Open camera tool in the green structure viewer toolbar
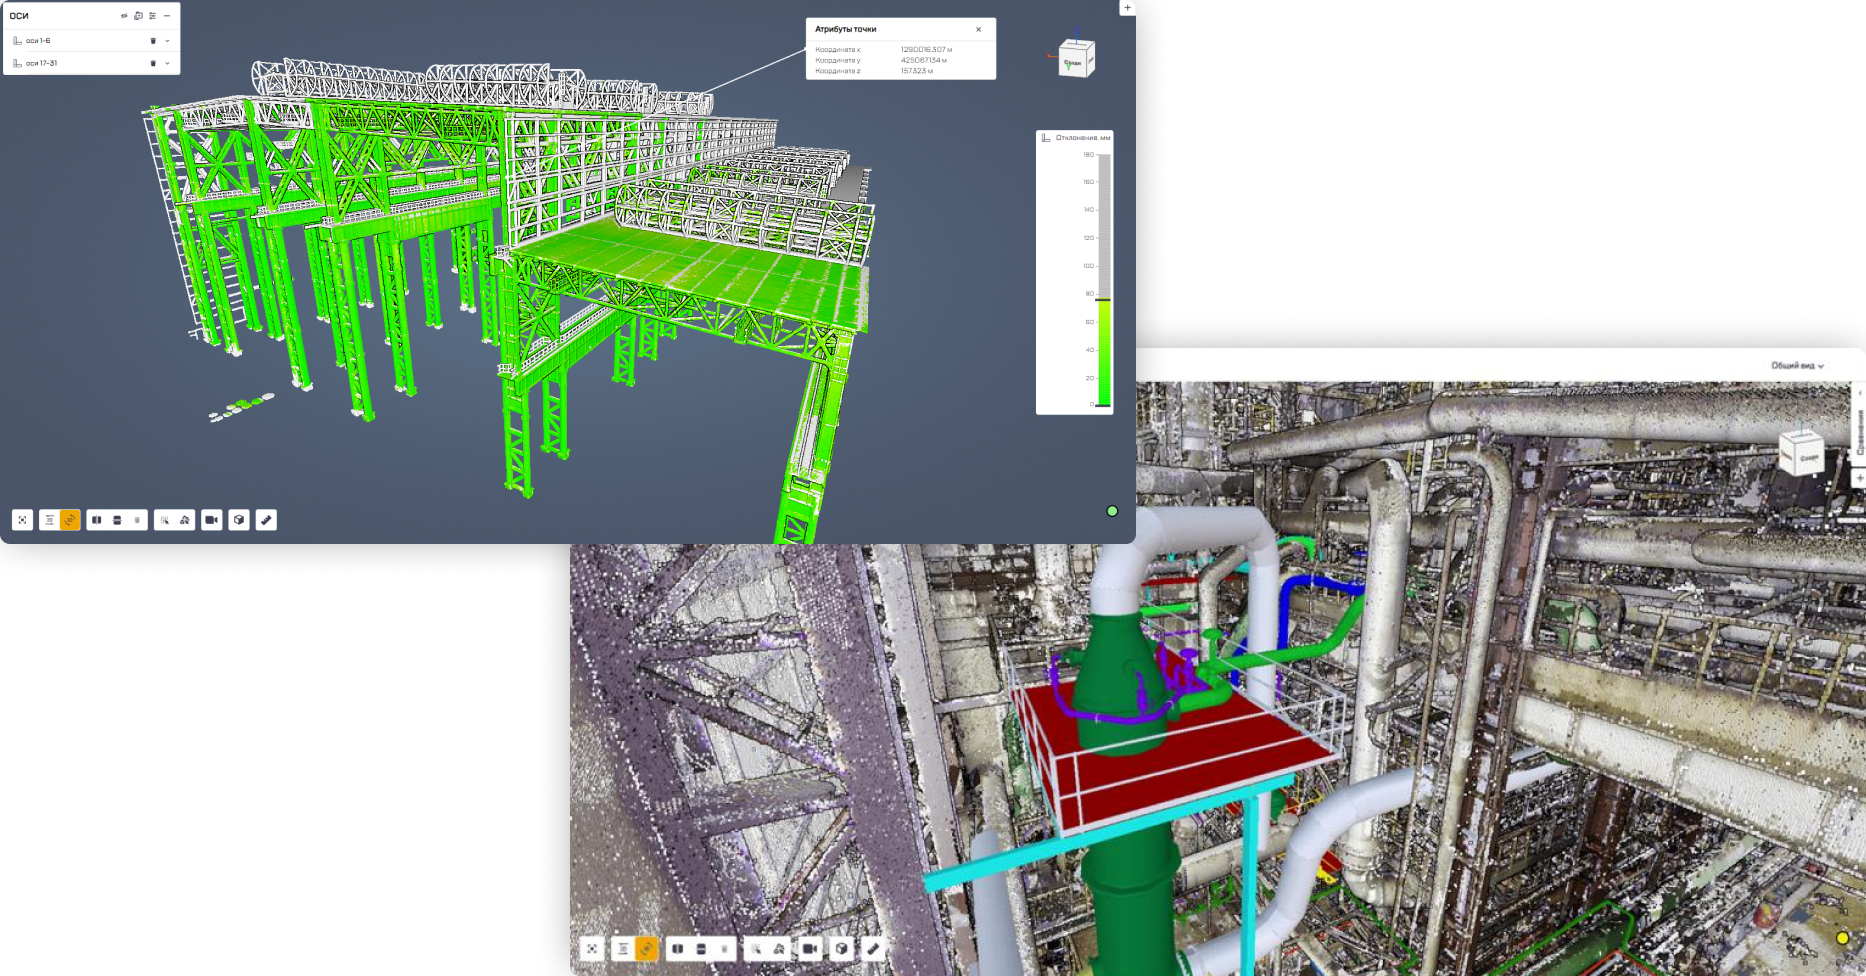The width and height of the screenshot is (1866, 976). 211,520
